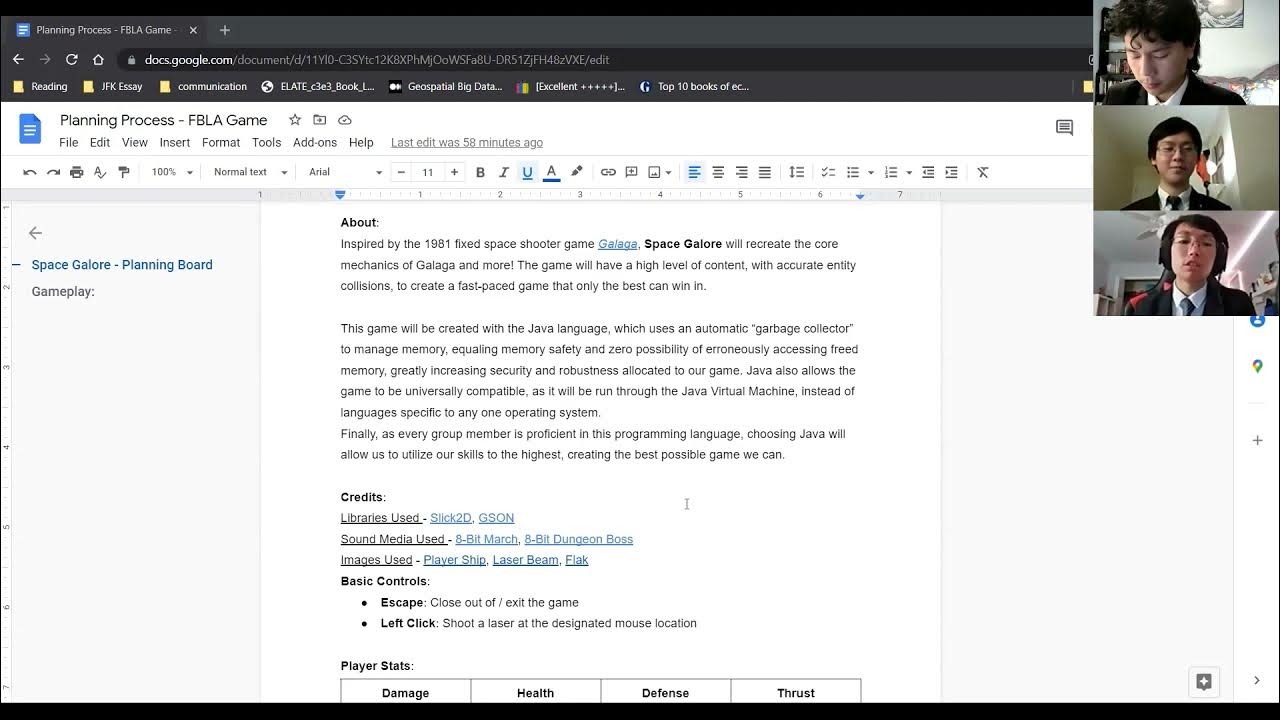
Task: Toggle Bold formatting
Action: 480,172
